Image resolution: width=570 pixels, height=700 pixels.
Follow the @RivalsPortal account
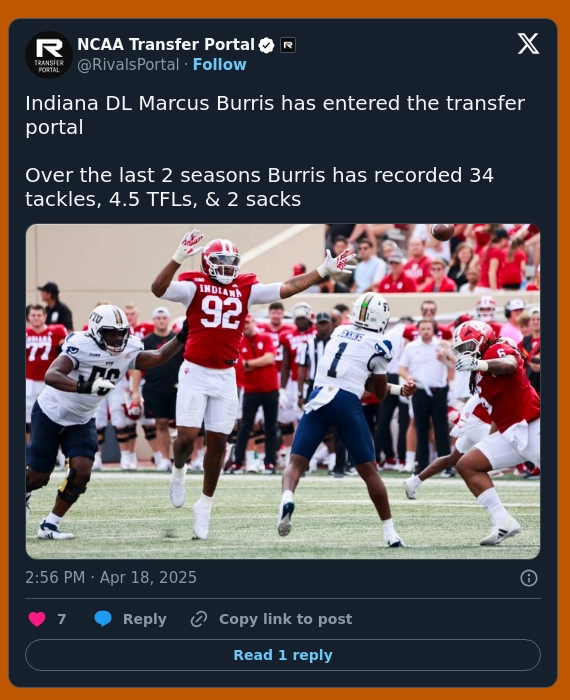[x=219, y=65]
